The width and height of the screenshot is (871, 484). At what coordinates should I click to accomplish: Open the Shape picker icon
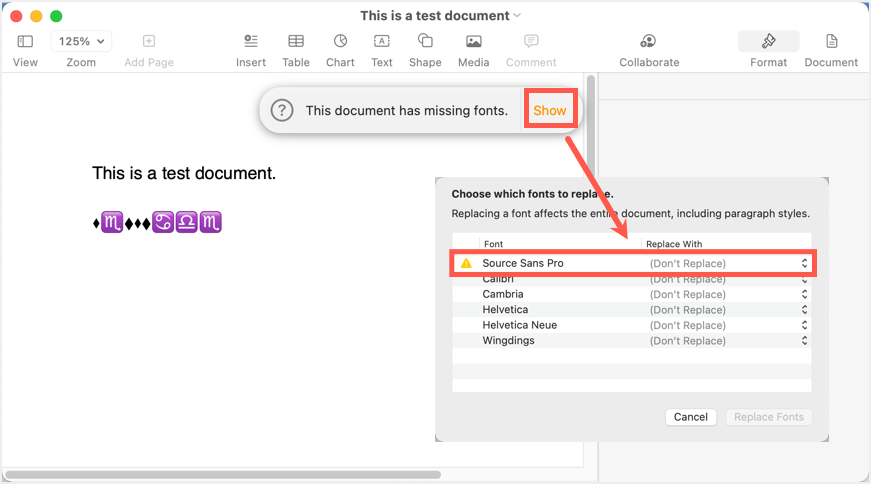tap(425, 41)
